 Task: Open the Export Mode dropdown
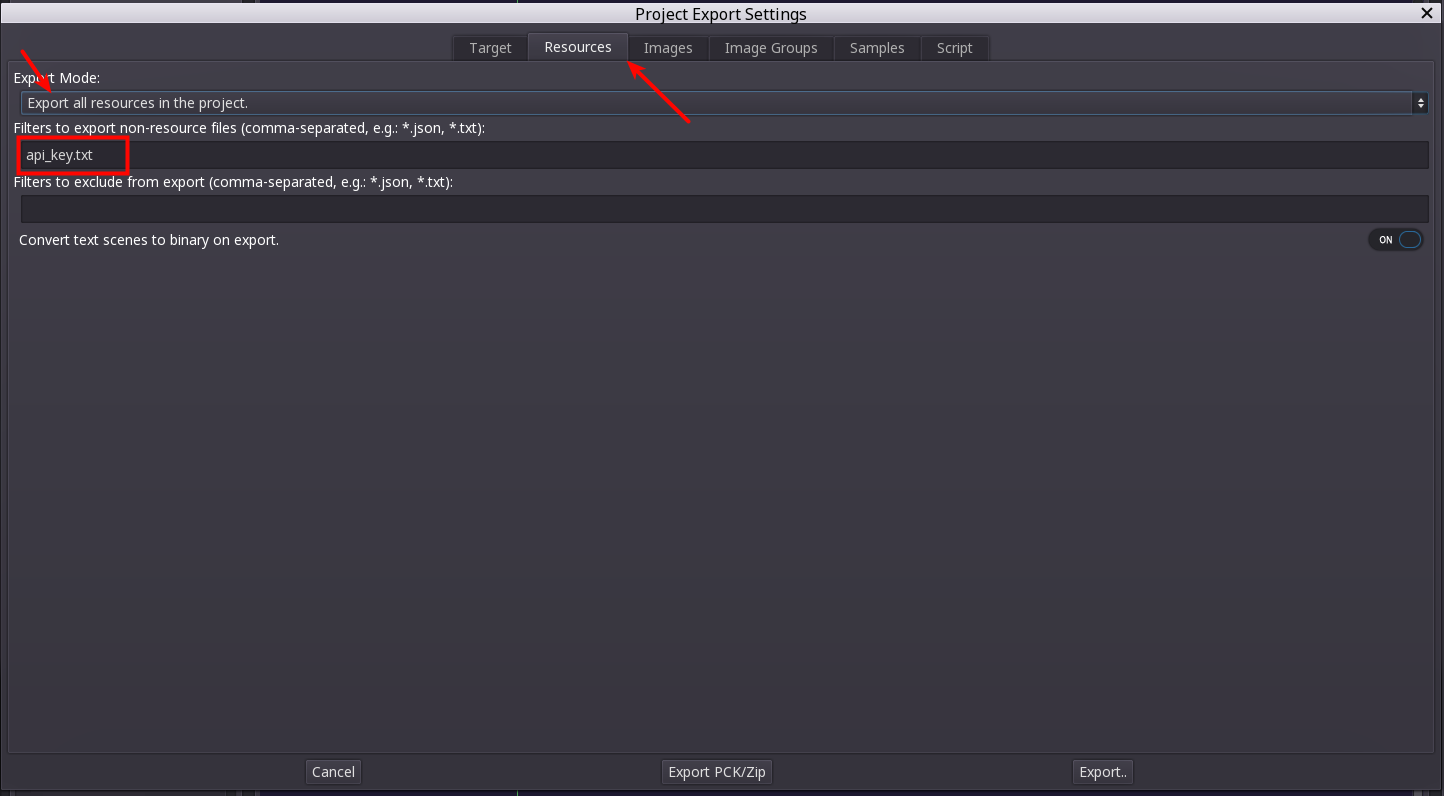coord(725,103)
